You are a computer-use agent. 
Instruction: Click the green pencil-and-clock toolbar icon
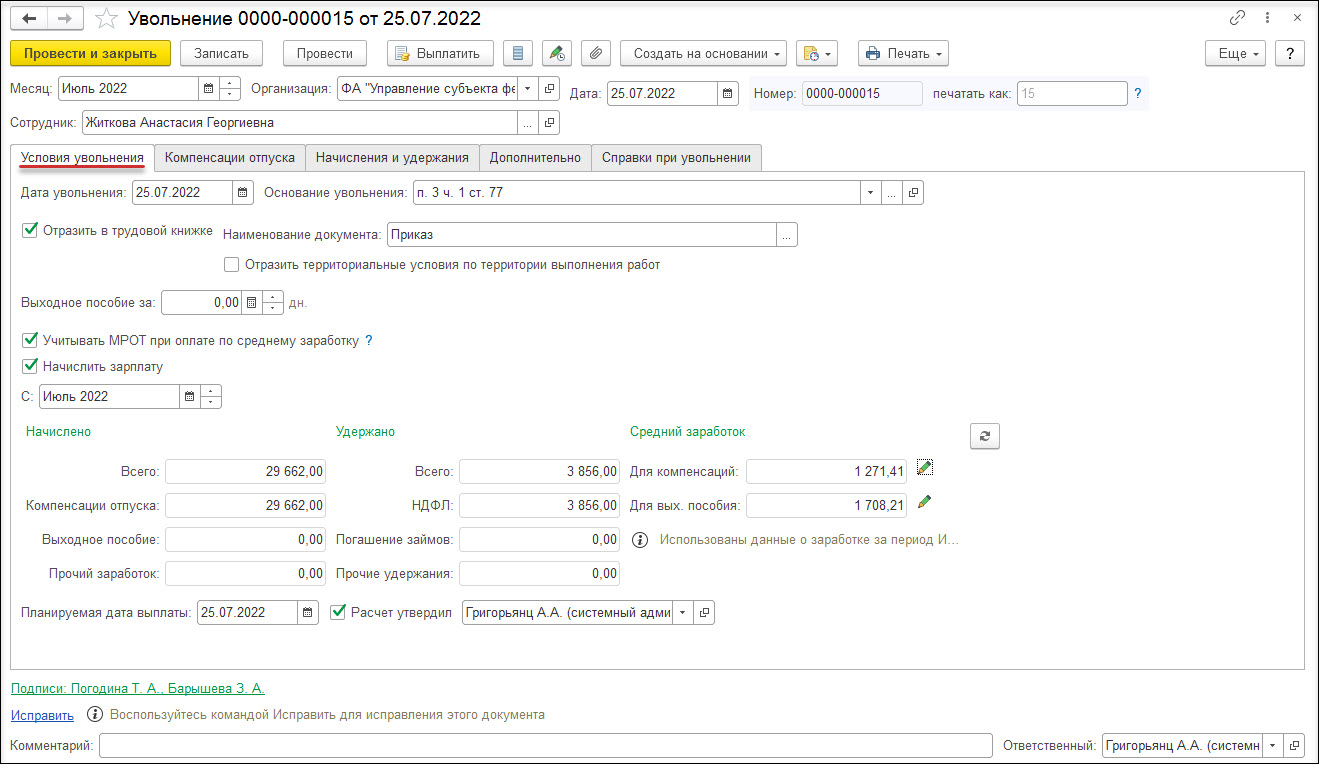click(x=557, y=53)
